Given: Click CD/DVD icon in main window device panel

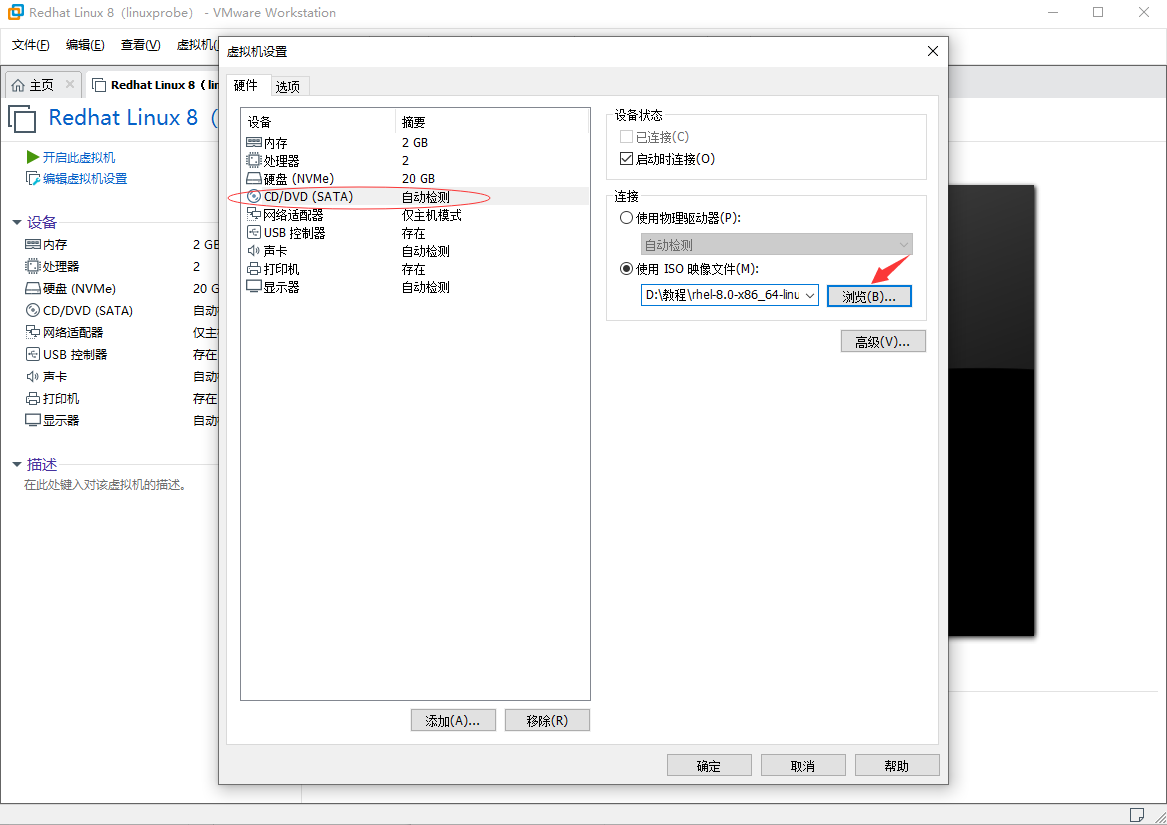Looking at the screenshot, I should 33,310.
